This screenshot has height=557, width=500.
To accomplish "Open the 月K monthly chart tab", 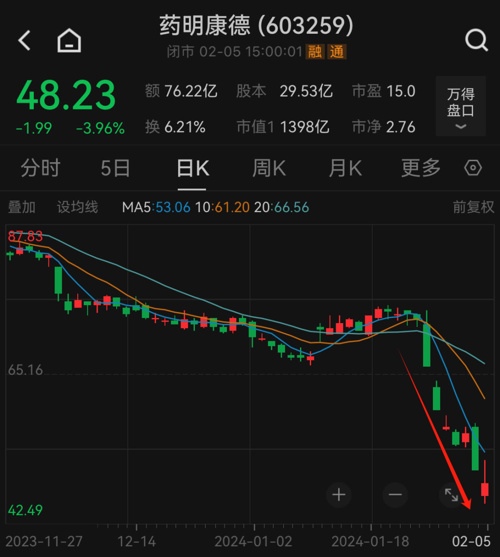I will click(345, 168).
